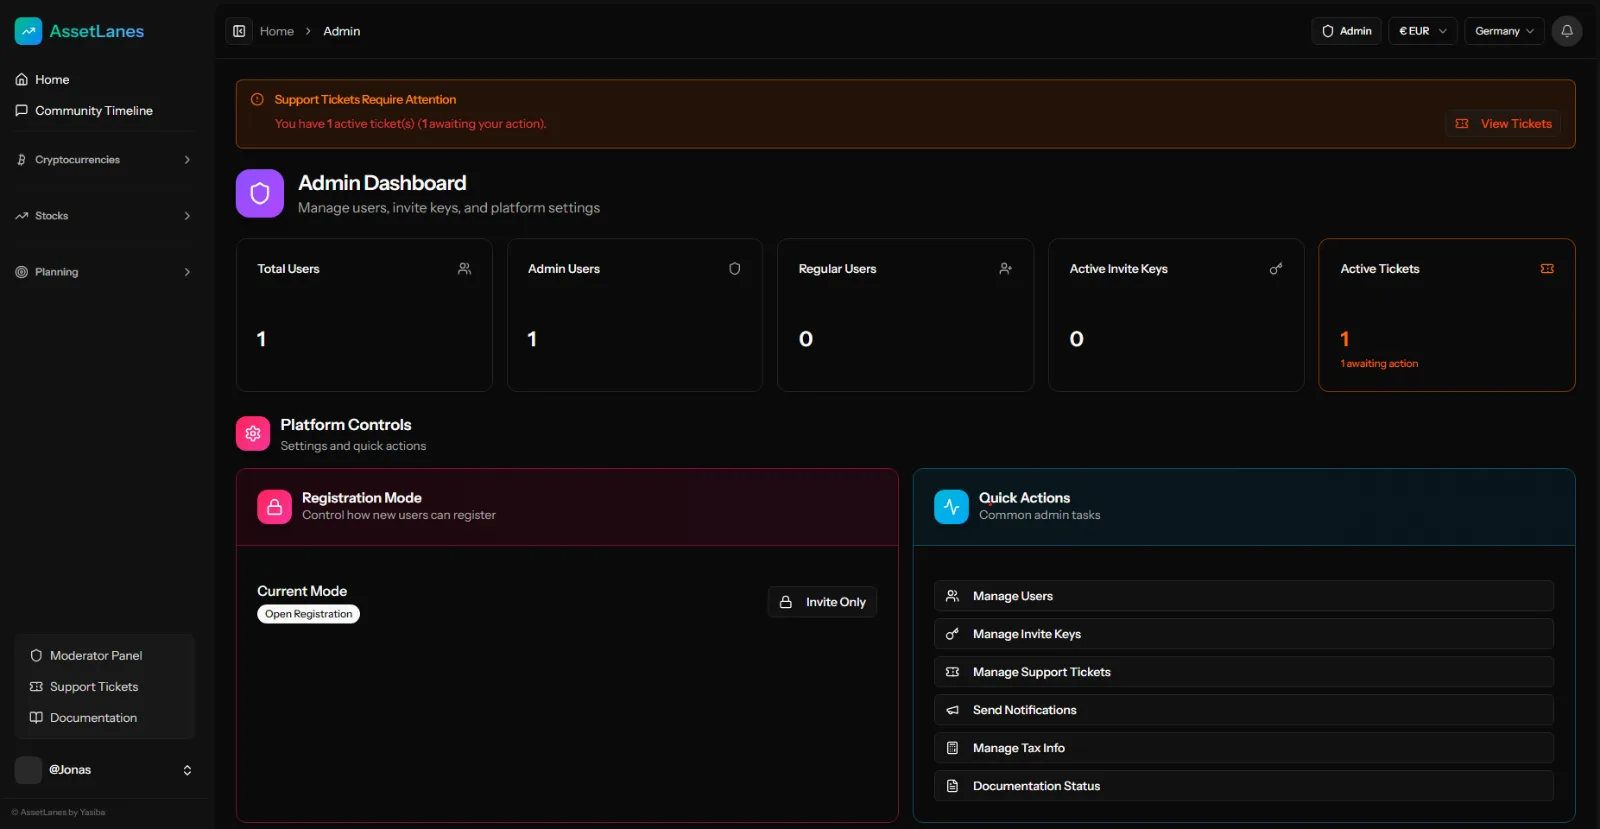Click the Active Invite Keys key icon
Screen dimensions: 1600x829
[1276, 269]
